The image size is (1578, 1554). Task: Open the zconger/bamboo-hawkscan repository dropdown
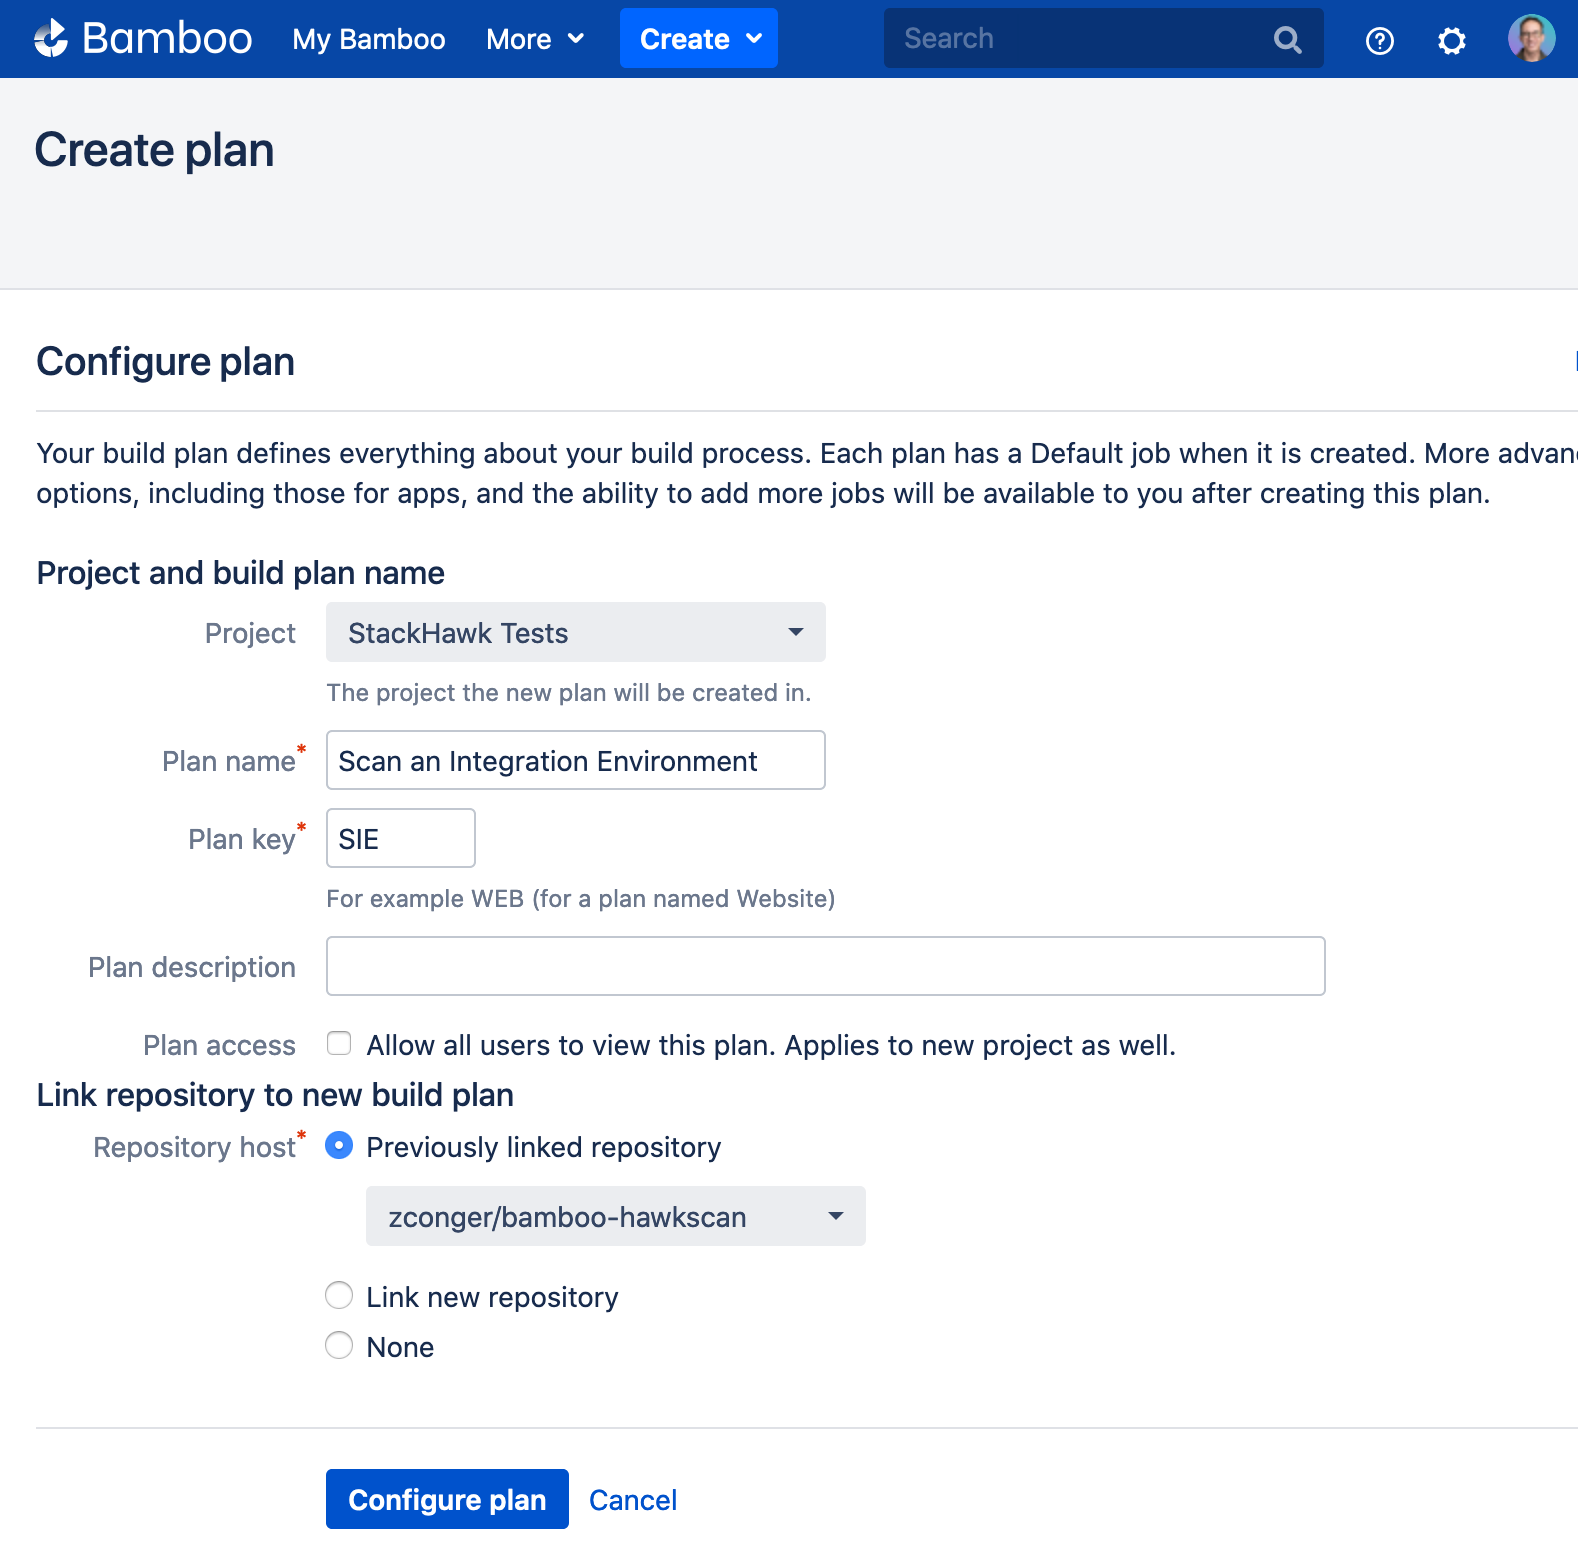coord(615,1216)
